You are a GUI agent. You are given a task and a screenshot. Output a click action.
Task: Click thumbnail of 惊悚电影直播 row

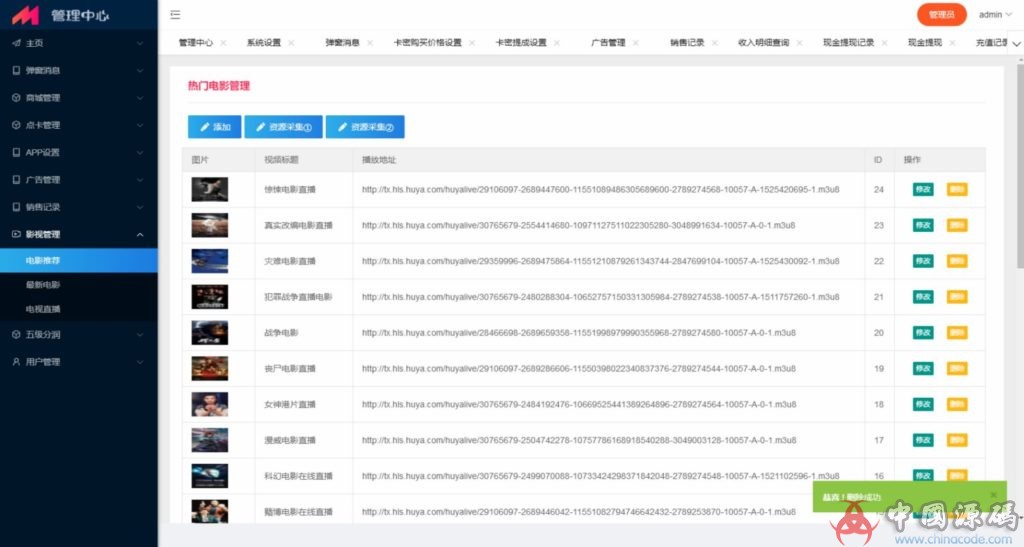[x=210, y=189]
